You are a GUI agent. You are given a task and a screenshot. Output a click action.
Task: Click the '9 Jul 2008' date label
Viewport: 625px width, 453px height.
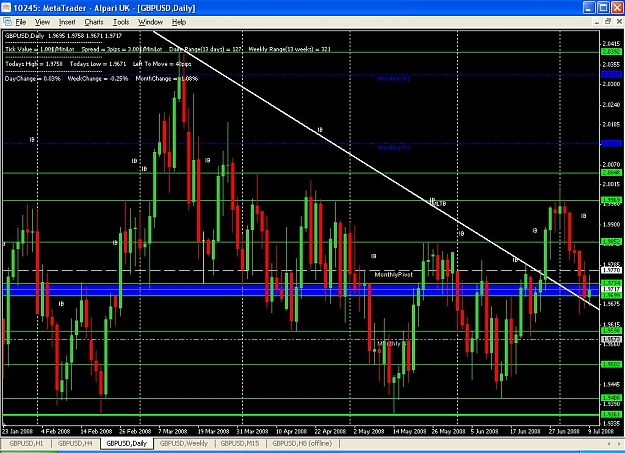click(x=601, y=431)
